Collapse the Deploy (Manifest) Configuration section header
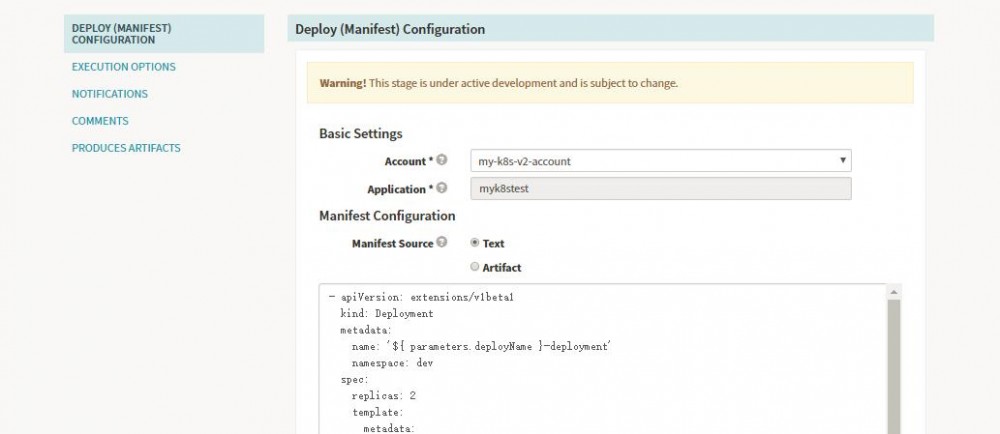The image size is (1000, 434). [x=610, y=29]
